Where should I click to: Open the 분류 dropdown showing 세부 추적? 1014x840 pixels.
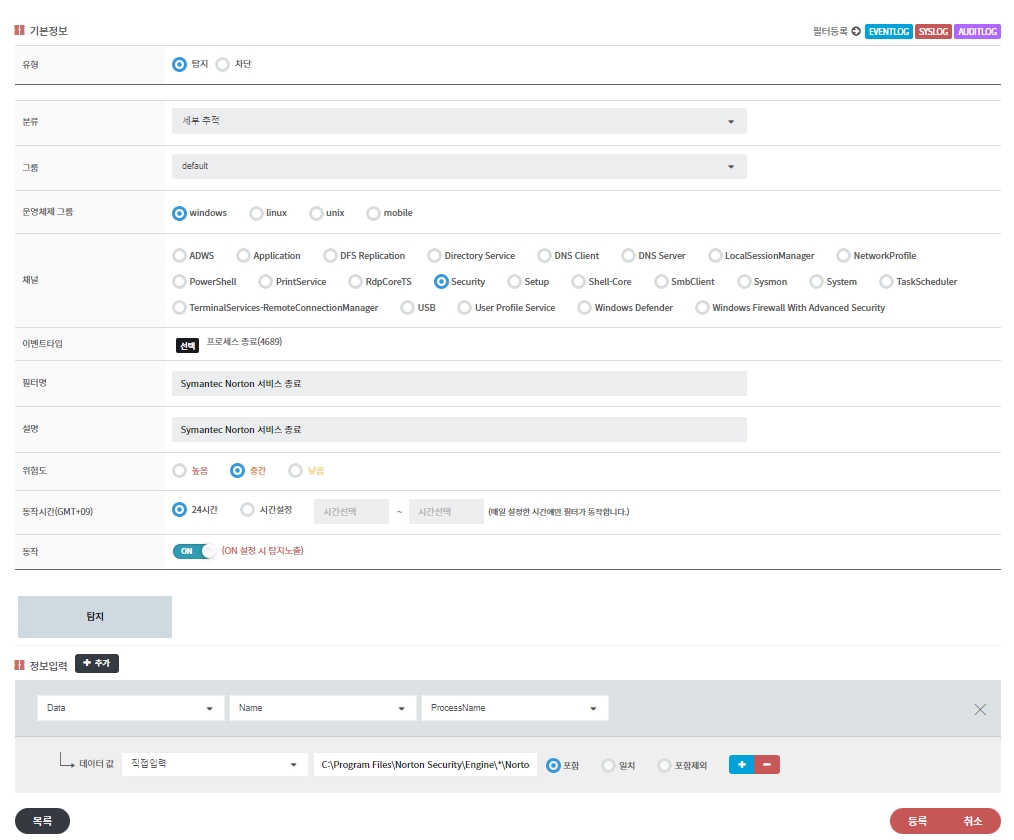point(459,121)
